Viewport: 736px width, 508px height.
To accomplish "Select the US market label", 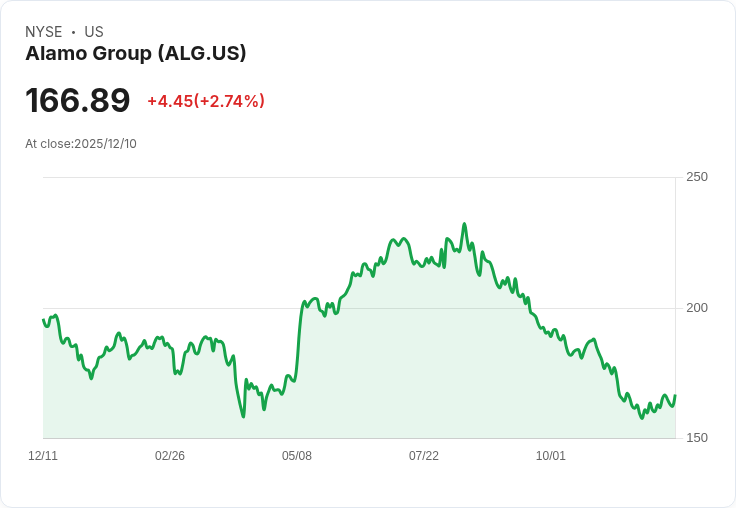I will [94, 32].
